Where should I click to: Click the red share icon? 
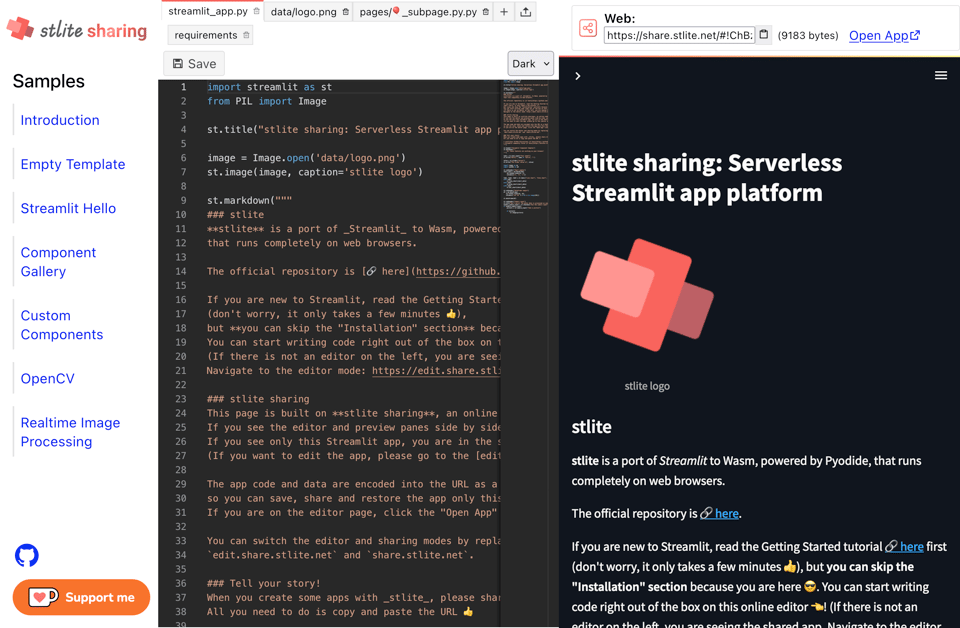point(588,29)
